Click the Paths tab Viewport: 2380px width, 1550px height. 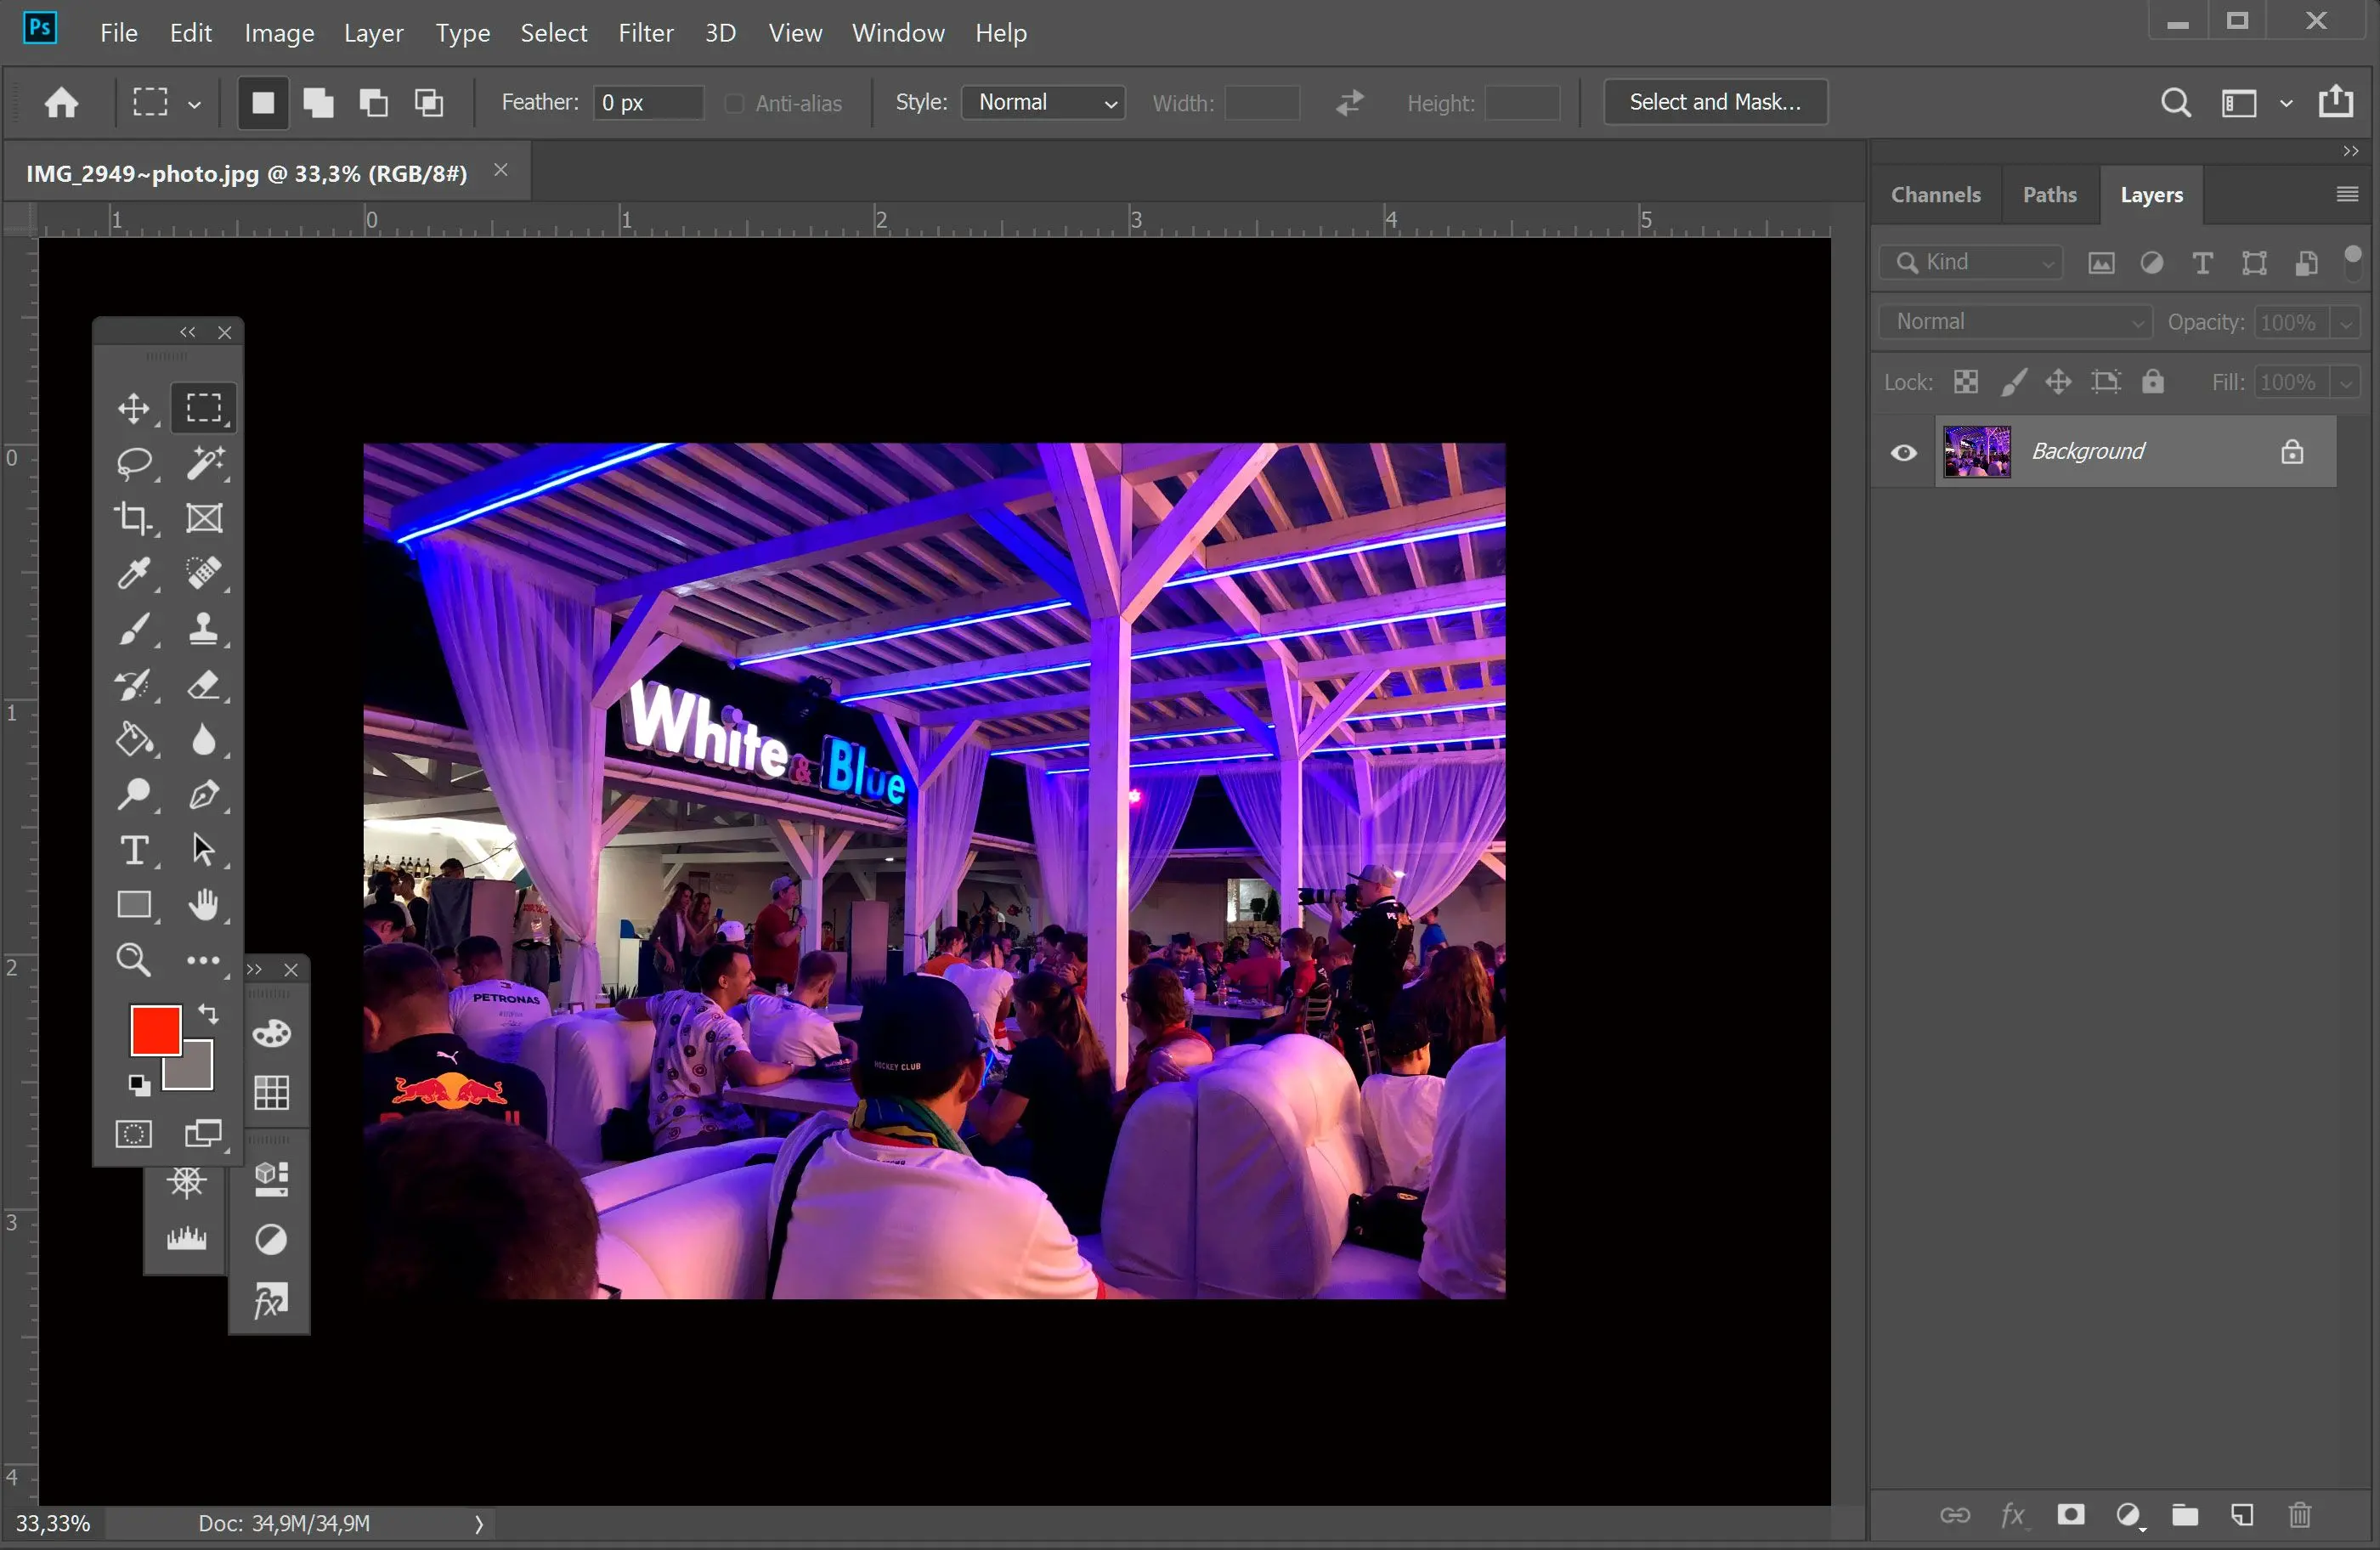[x=2049, y=193]
